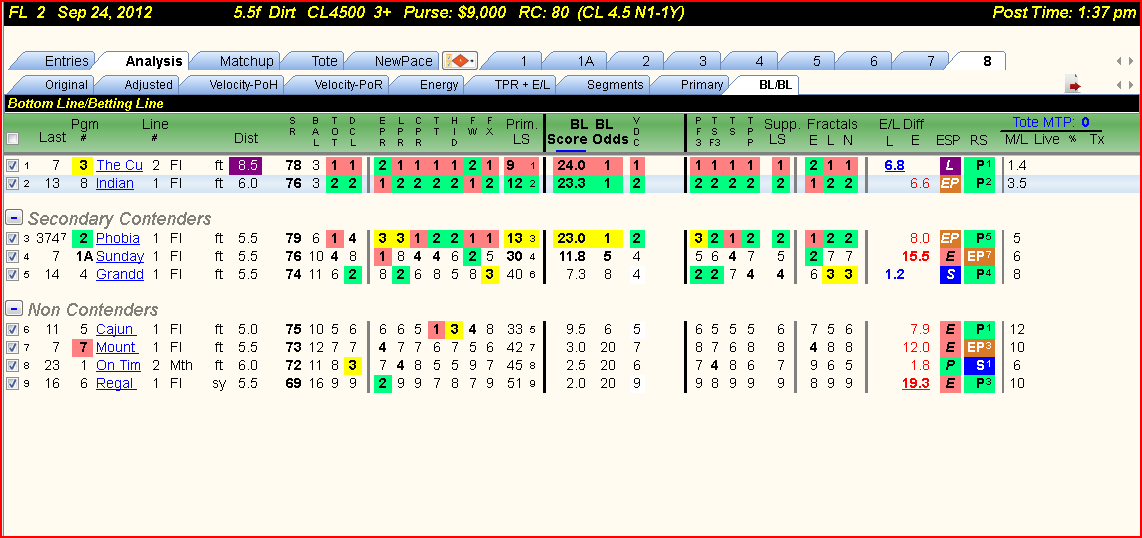
Task: Open the lightning diamond icon dropdown
Action: click(459, 61)
